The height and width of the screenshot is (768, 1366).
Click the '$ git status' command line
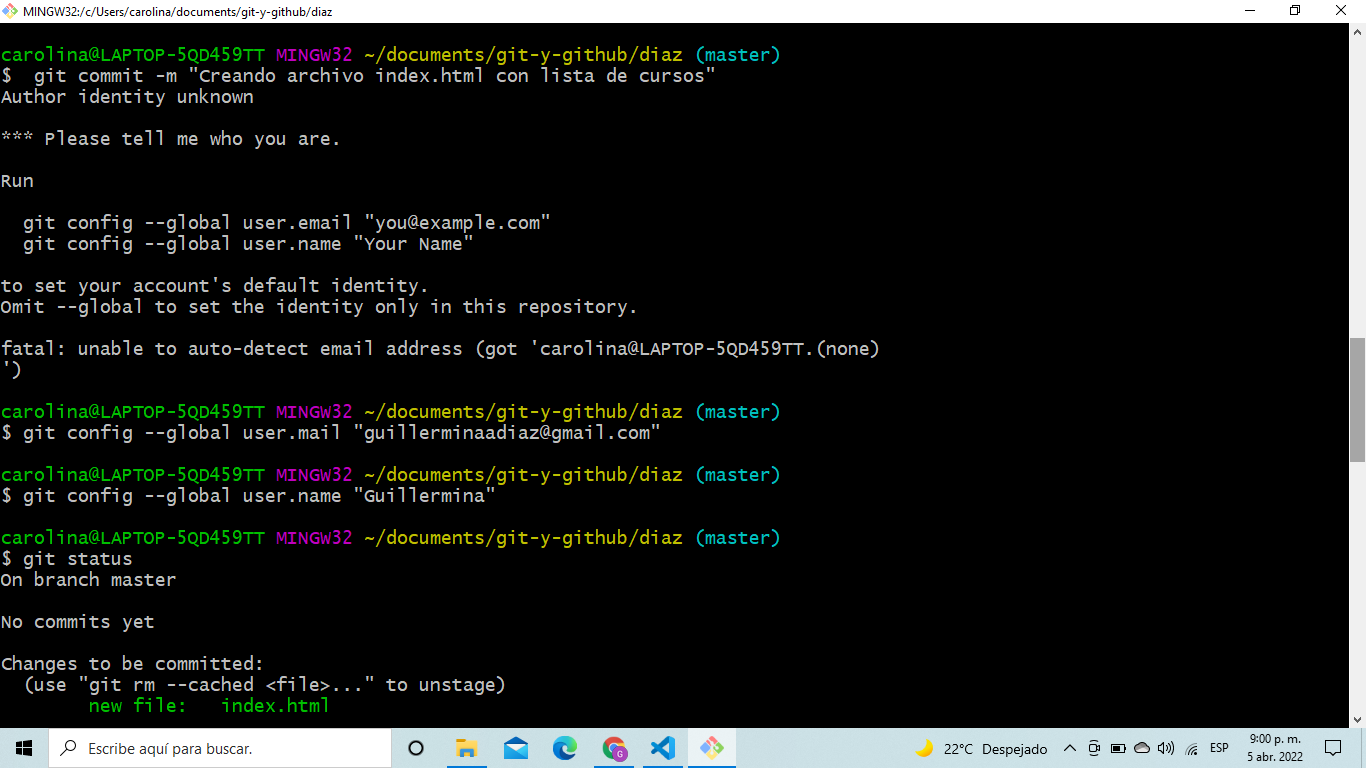tap(66, 559)
